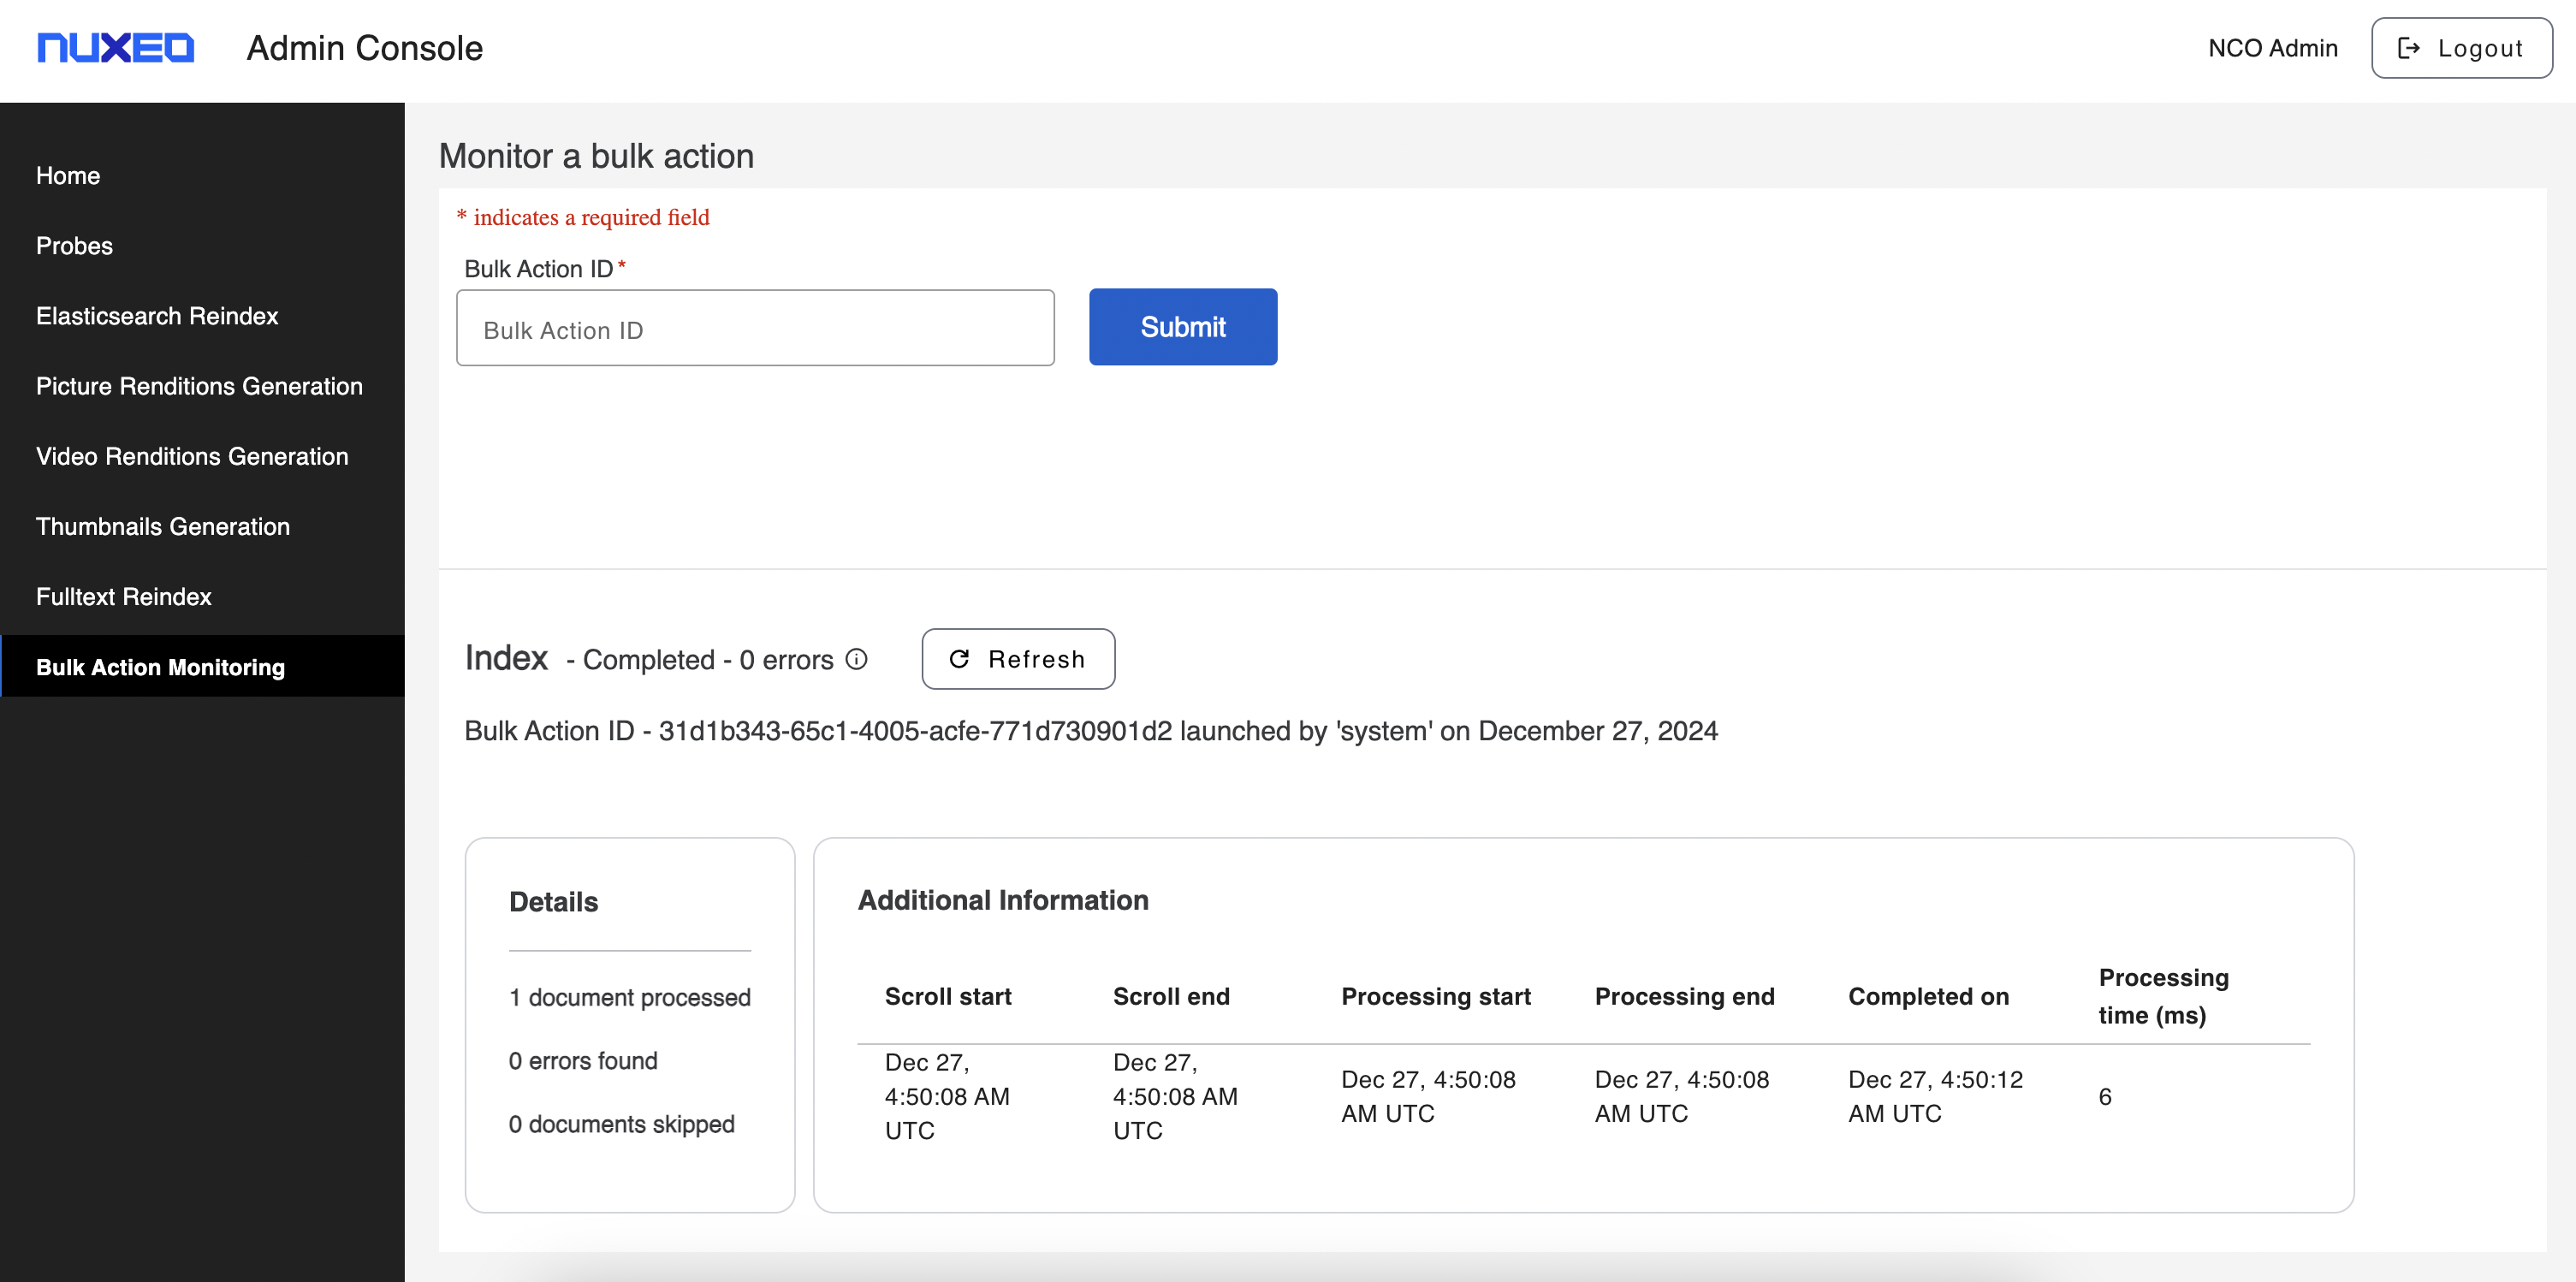Click the Refresh button
2576x1282 pixels.
click(x=1017, y=659)
